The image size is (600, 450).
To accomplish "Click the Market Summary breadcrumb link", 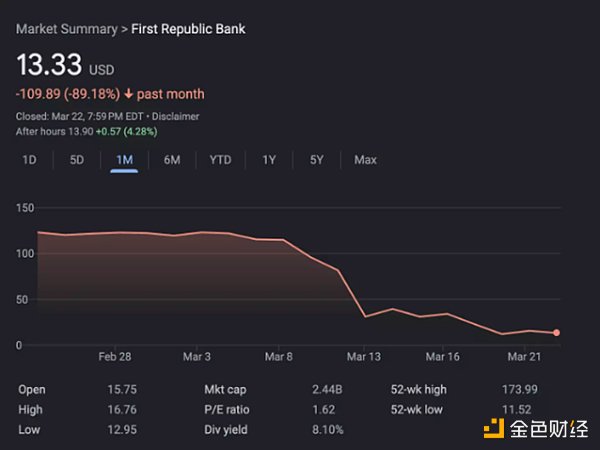I will pyautogui.click(x=65, y=29).
